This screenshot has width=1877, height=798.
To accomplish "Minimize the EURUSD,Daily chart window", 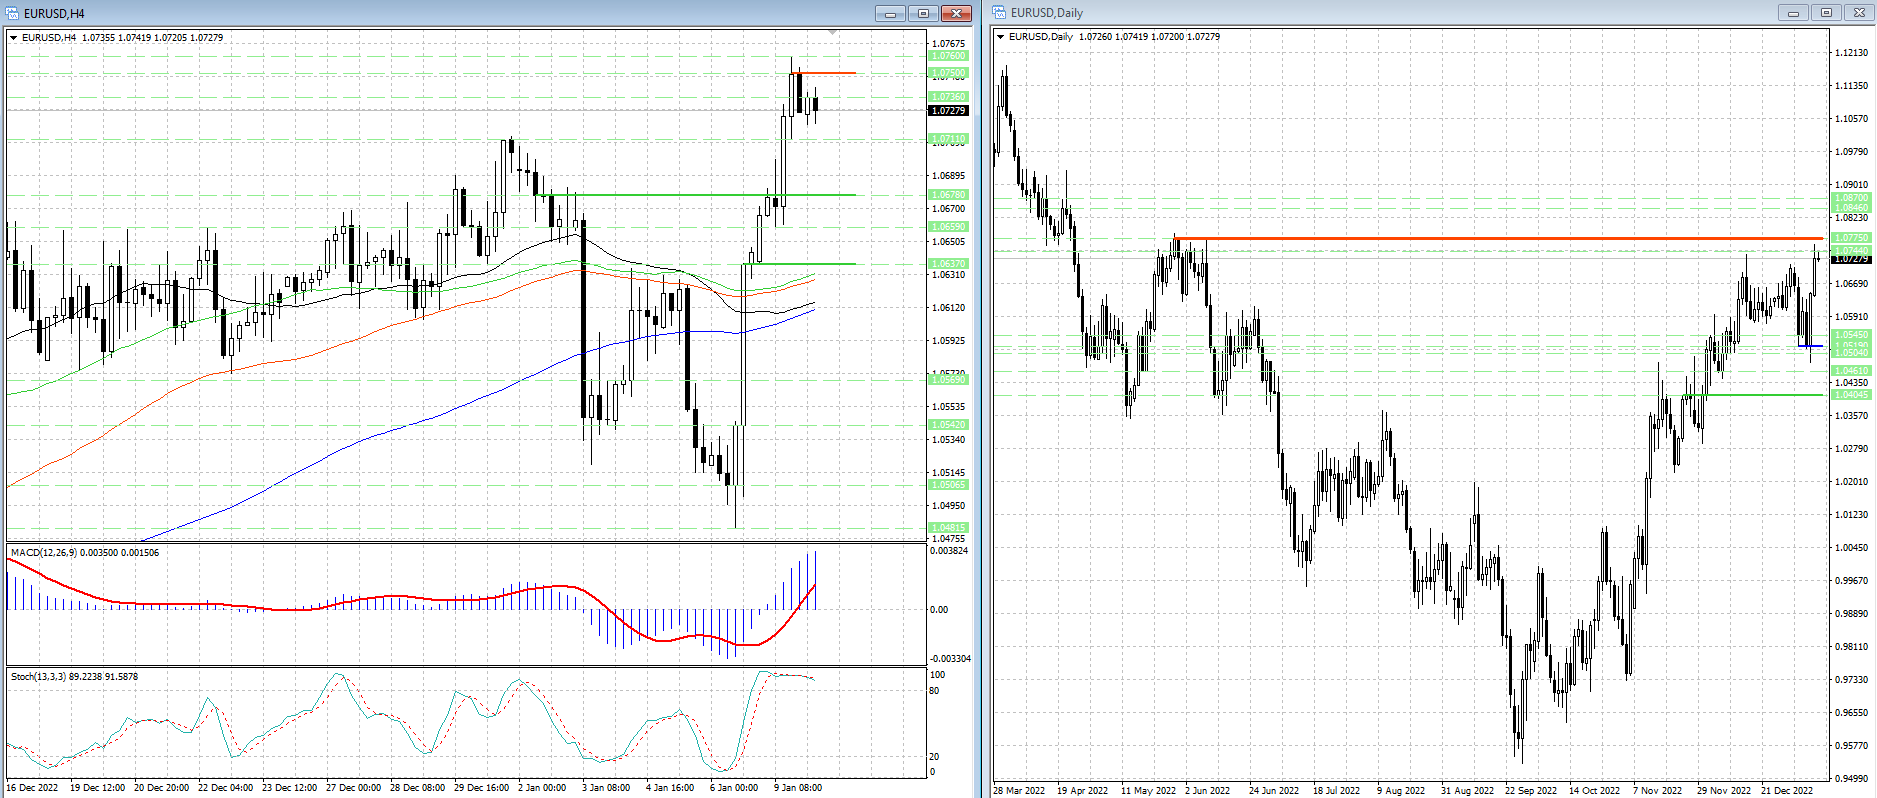I will (x=1793, y=13).
